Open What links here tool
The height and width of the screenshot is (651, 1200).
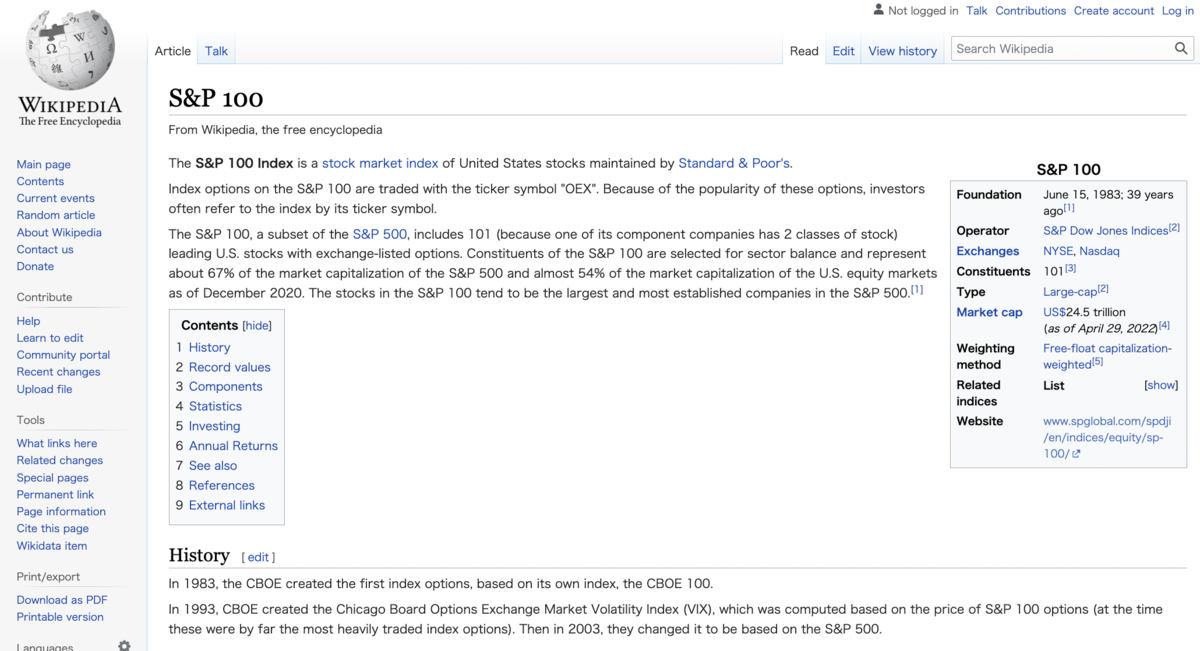pos(57,443)
